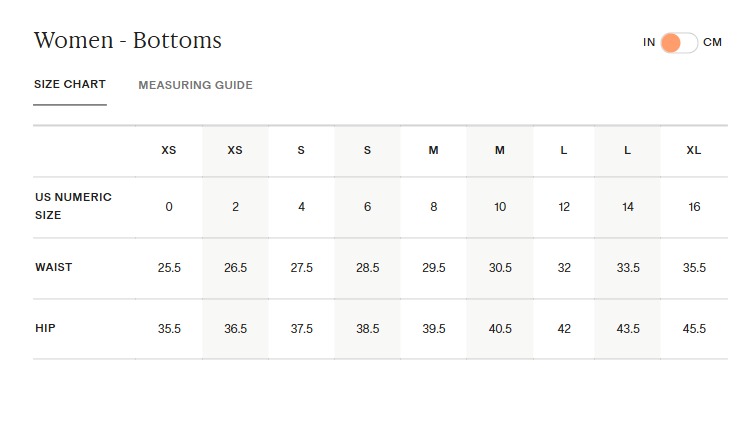Click the IN unit label
Viewport: 750px width, 445px height.
(x=649, y=43)
